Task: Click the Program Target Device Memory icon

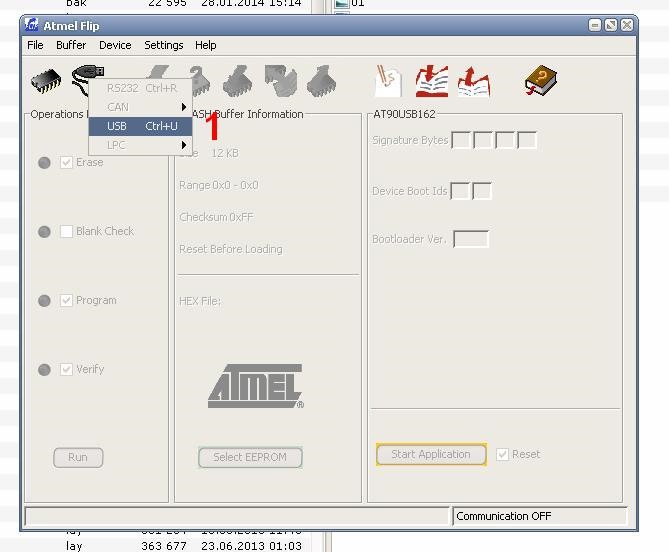Action: click(238, 81)
